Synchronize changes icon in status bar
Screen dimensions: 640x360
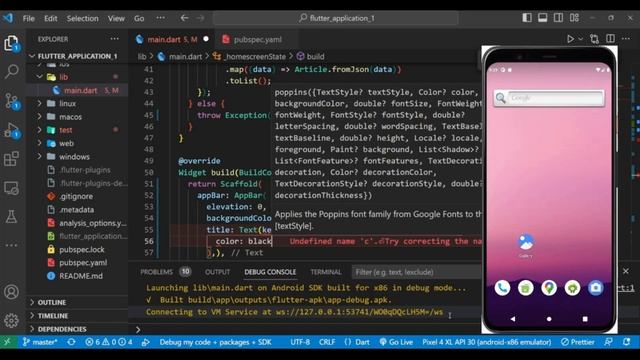[71, 342]
